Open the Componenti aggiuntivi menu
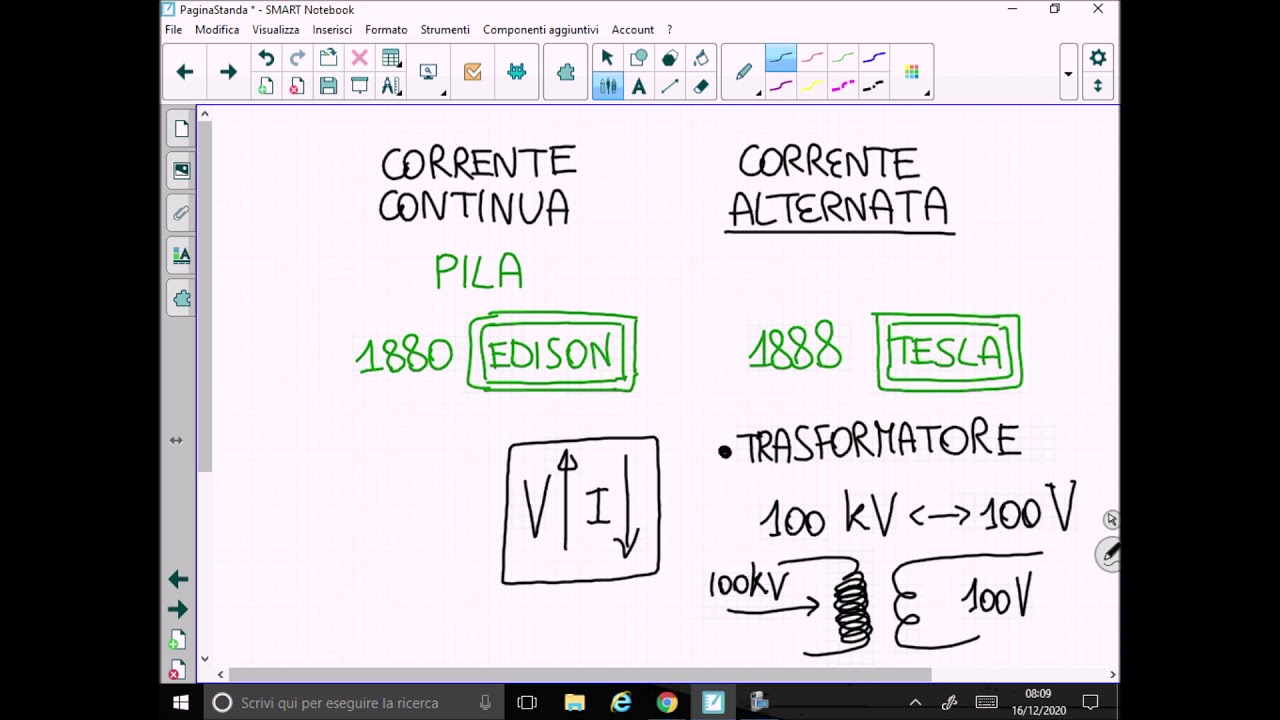The height and width of the screenshot is (720, 1280). coord(541,30)
